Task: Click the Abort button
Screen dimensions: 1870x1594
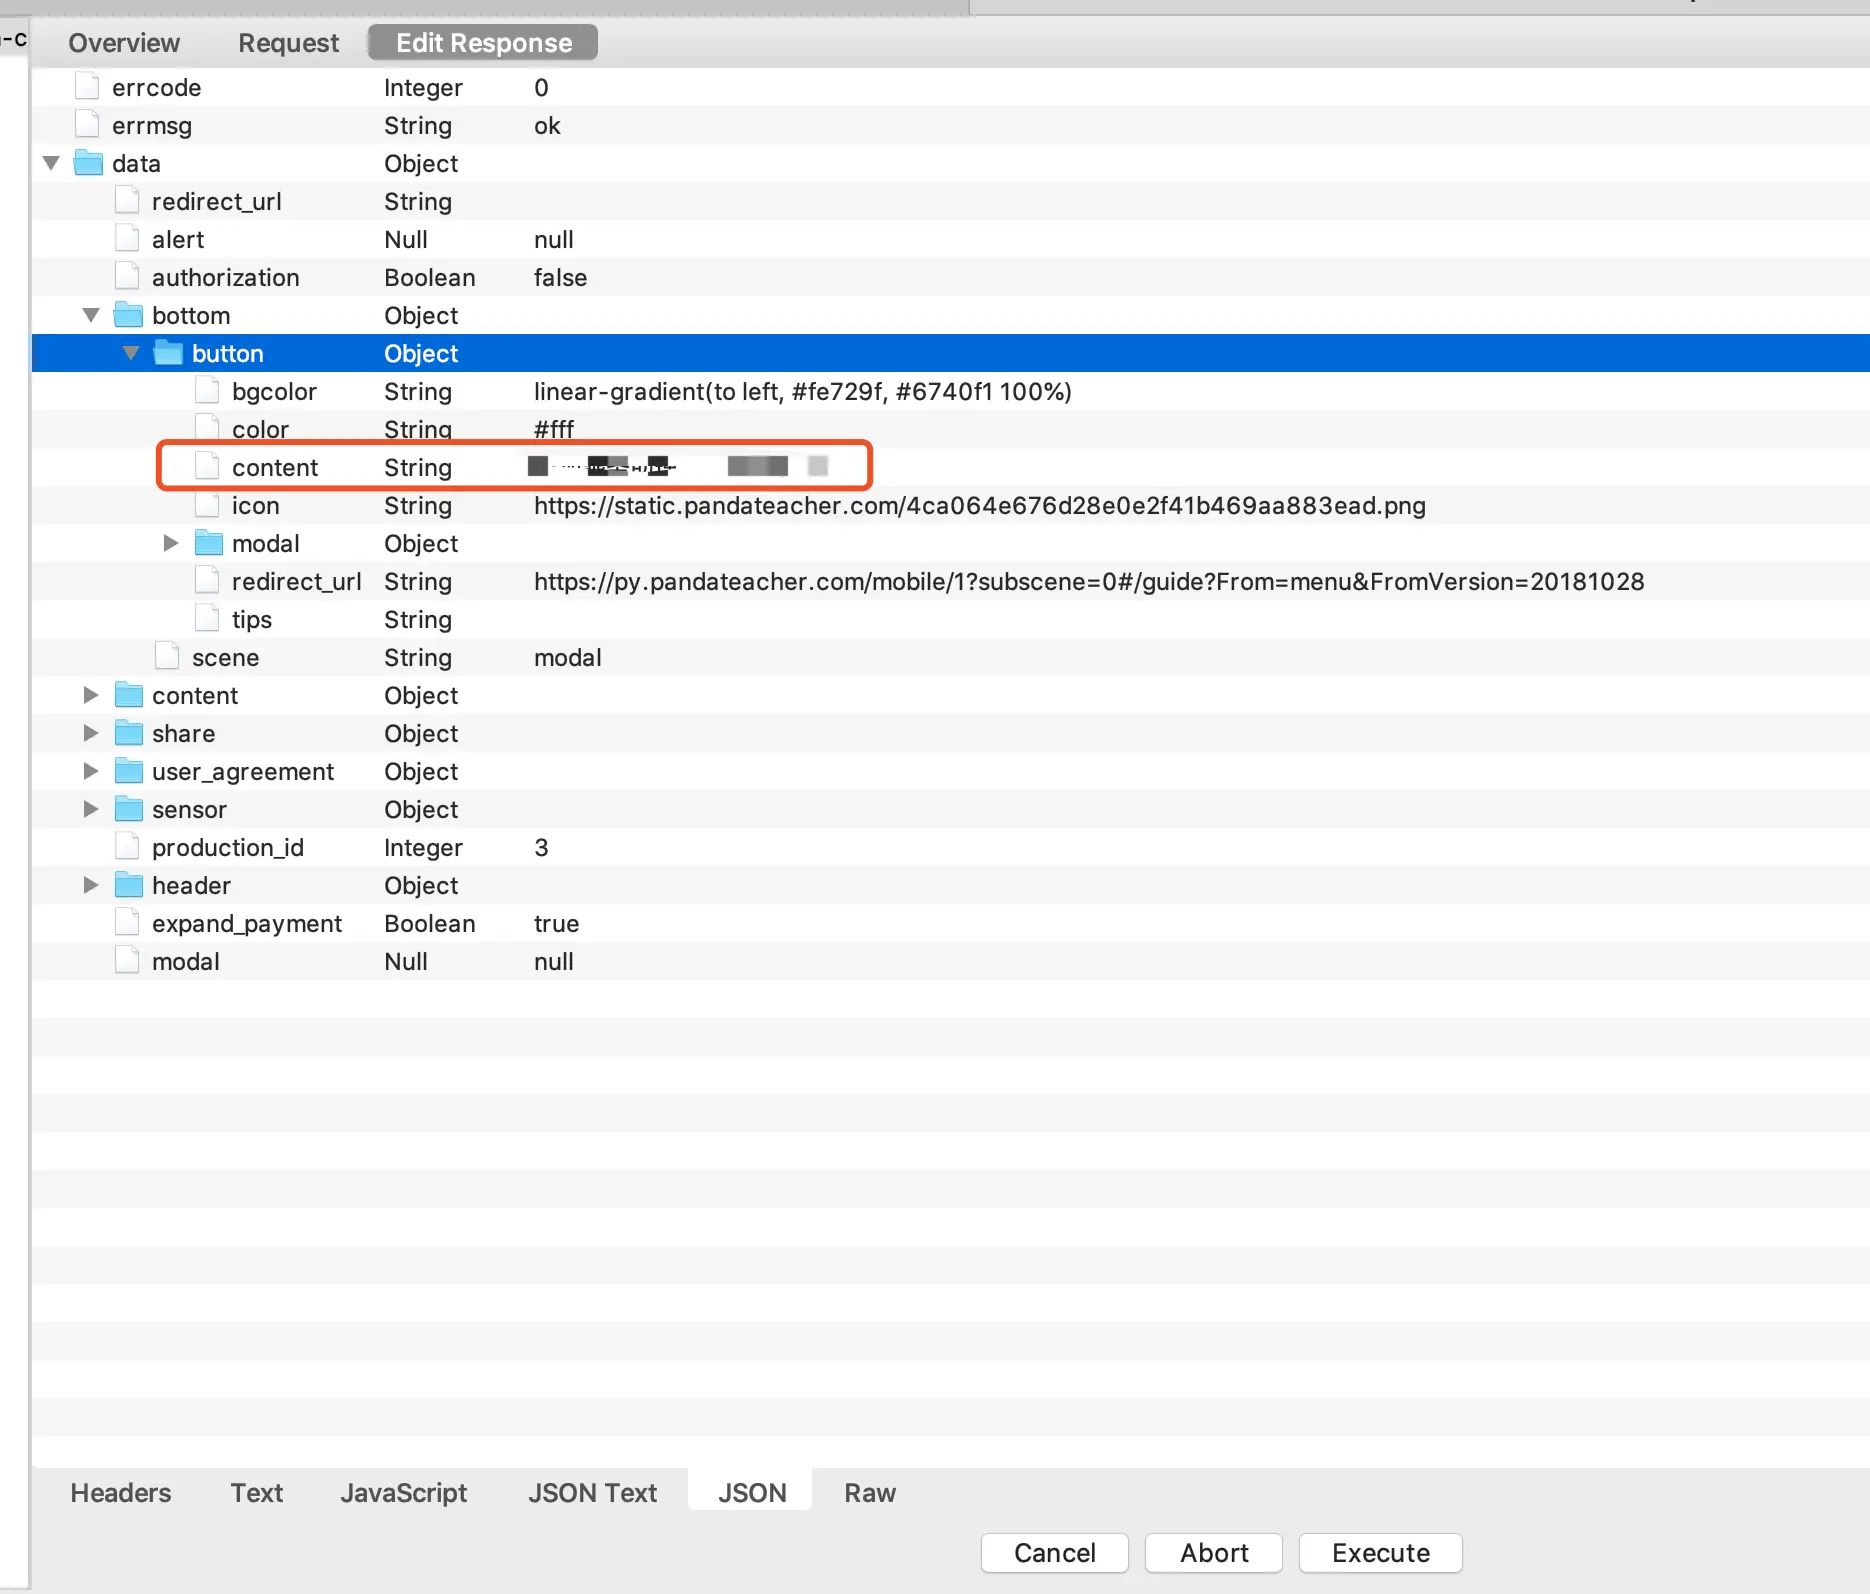Action: point(1214,1553)
